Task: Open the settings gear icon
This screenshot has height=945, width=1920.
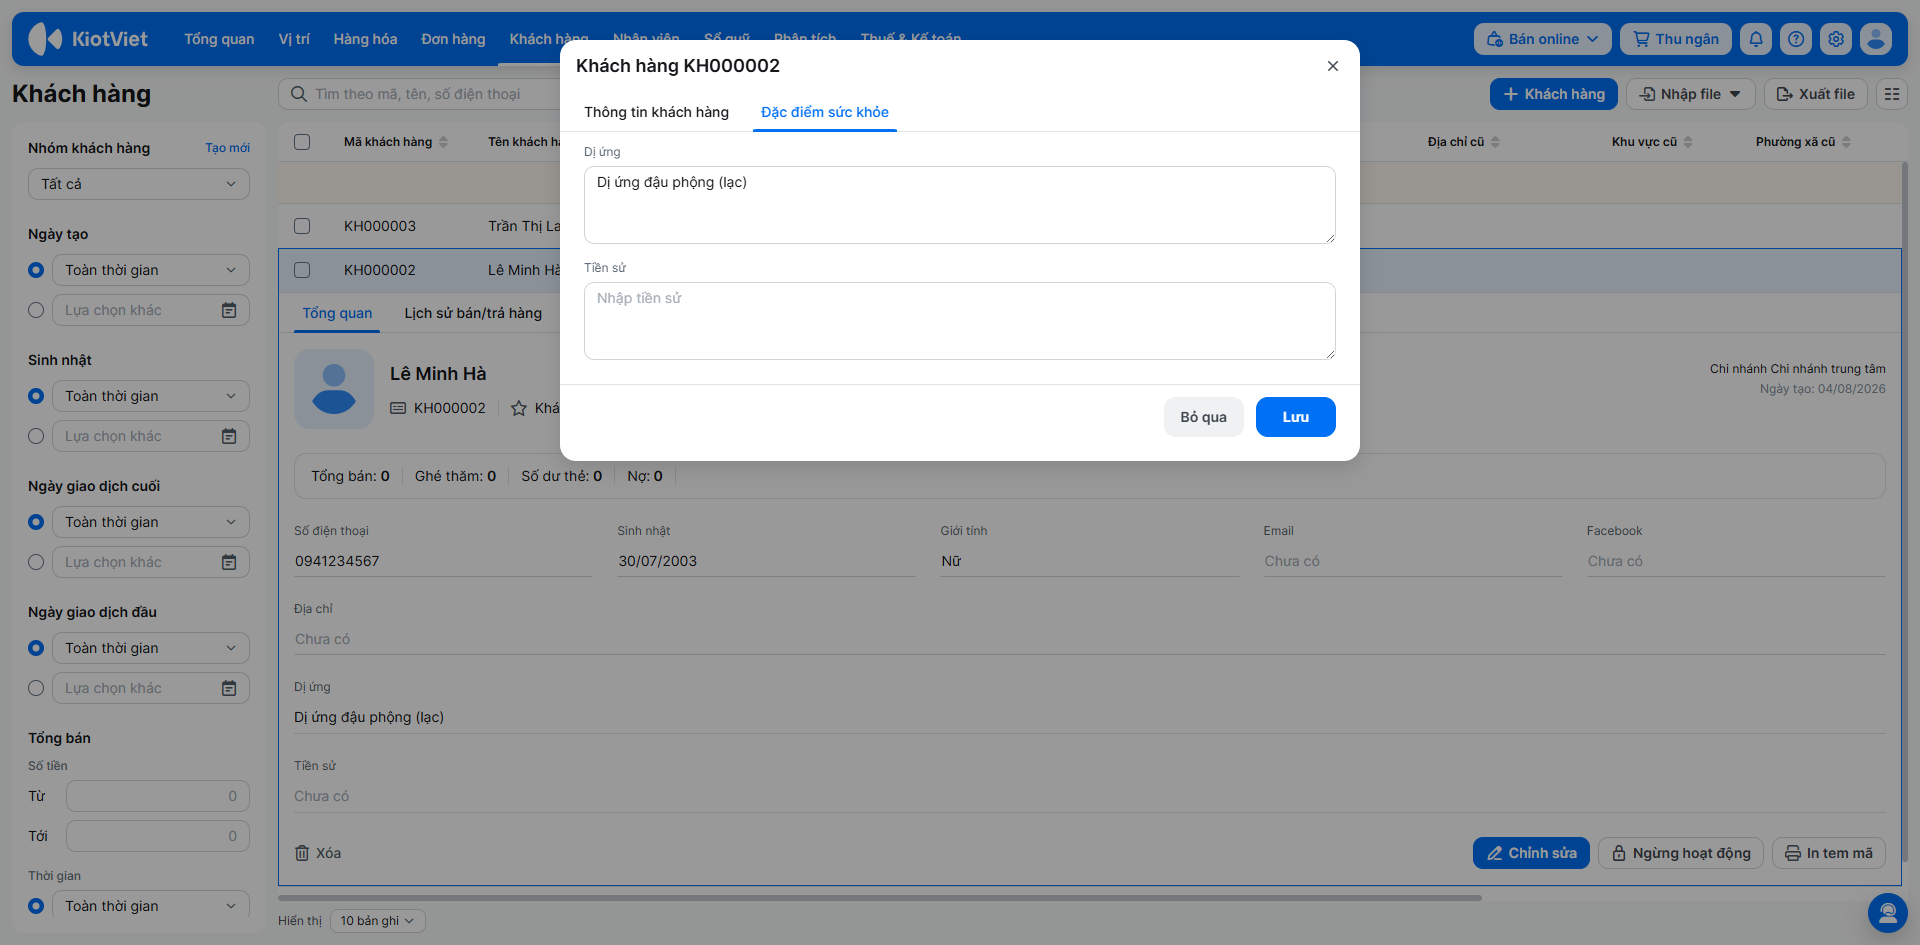Action: pyautogui.click(x=1836, y=39)
